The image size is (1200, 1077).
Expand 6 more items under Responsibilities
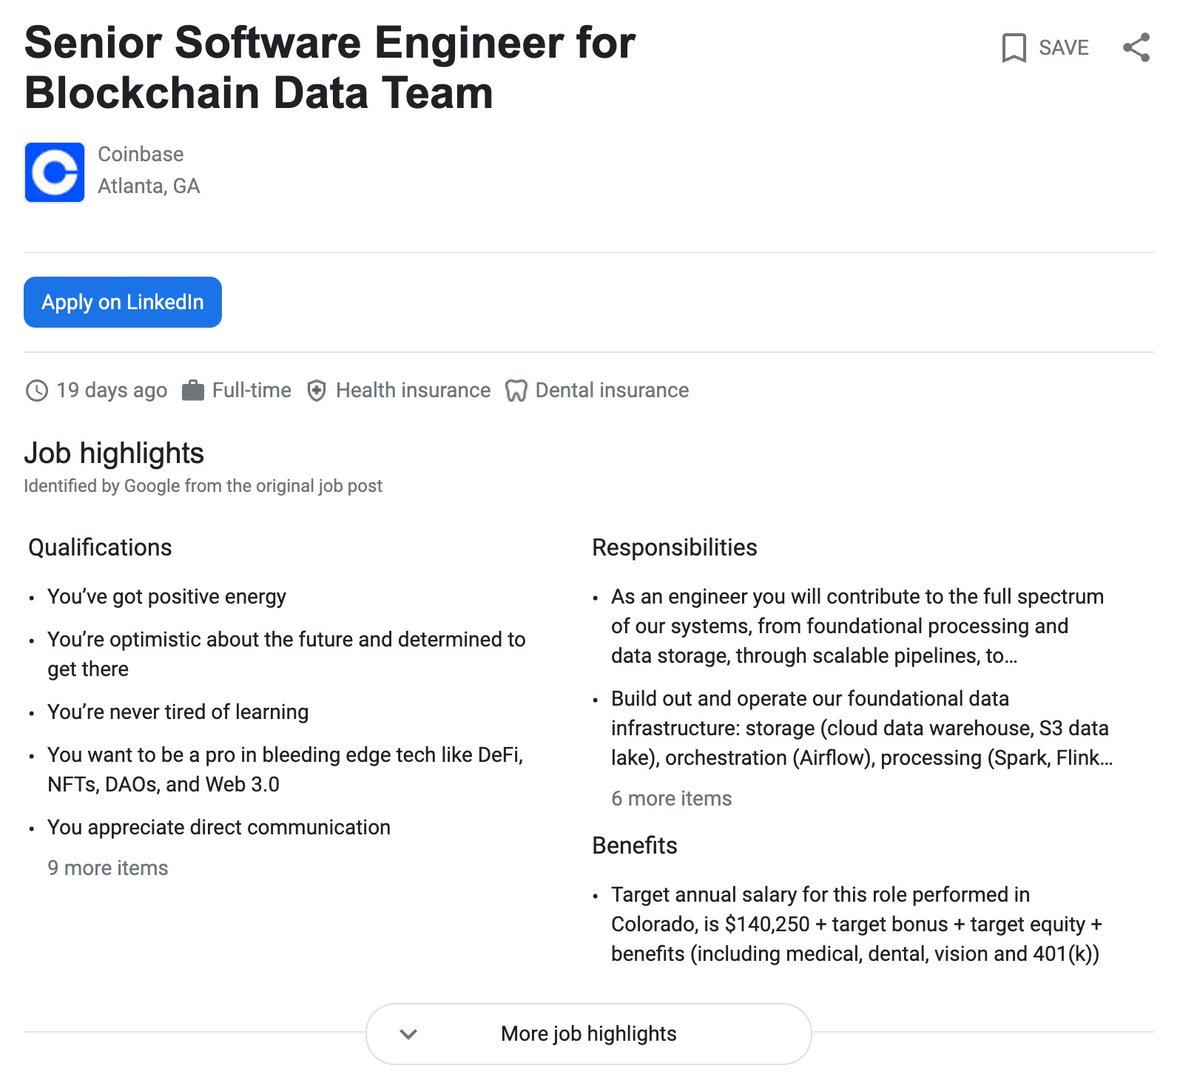671,798
